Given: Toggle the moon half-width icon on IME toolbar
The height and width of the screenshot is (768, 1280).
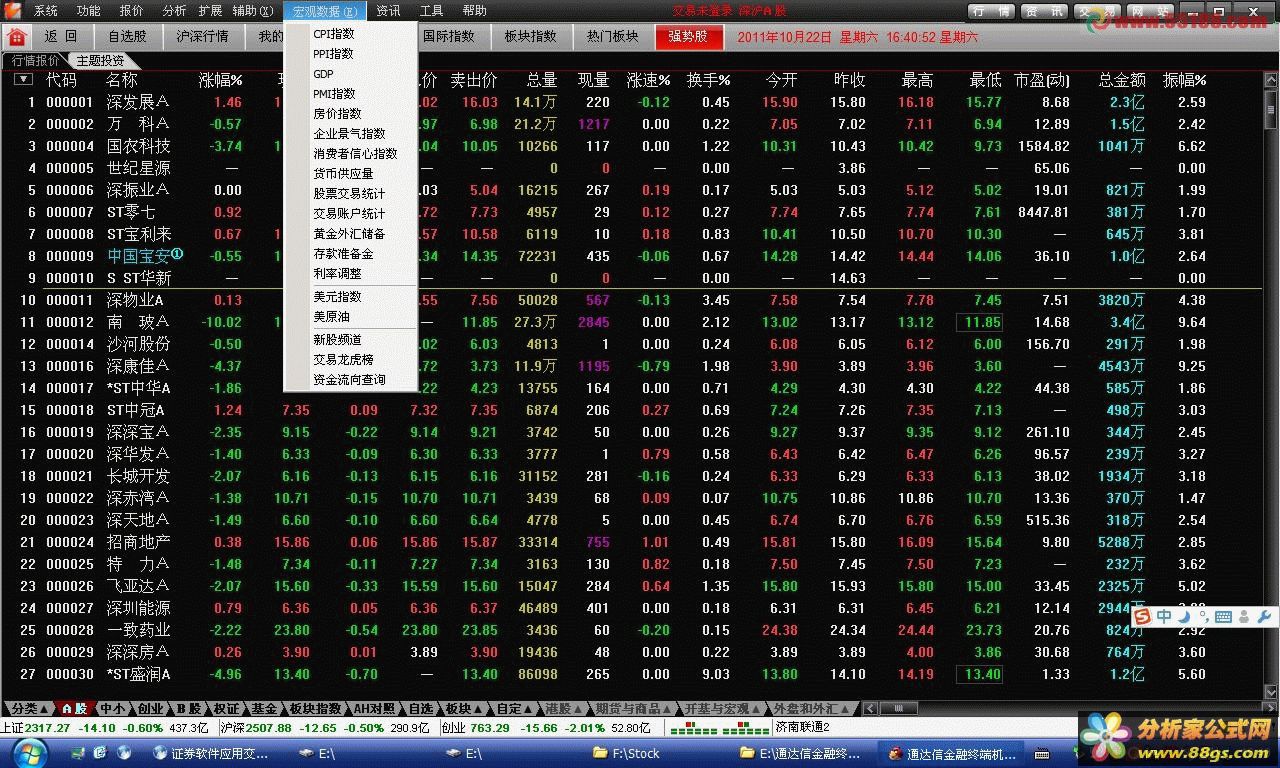Looking at the screenshot, I should [x=1184, y=617].
